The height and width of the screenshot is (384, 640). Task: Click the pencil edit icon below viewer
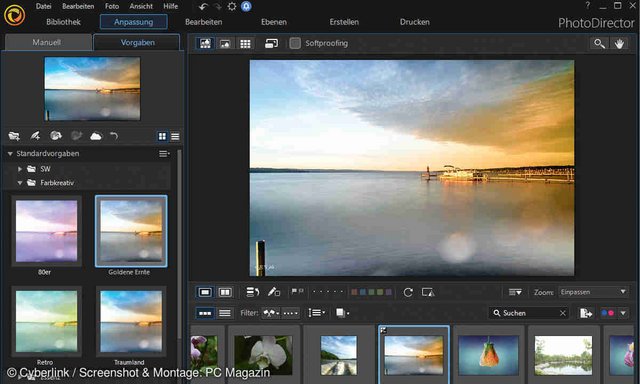click(x=273, y=292)
